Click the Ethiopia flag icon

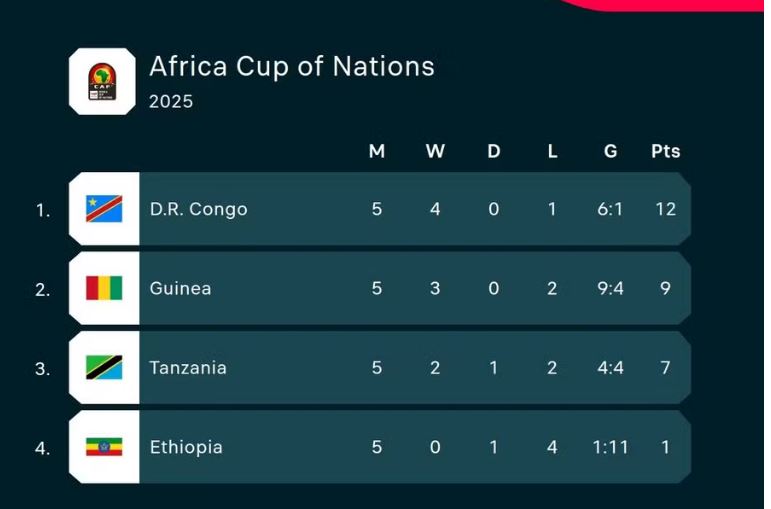pyautogui.click(x=104, y=447)
